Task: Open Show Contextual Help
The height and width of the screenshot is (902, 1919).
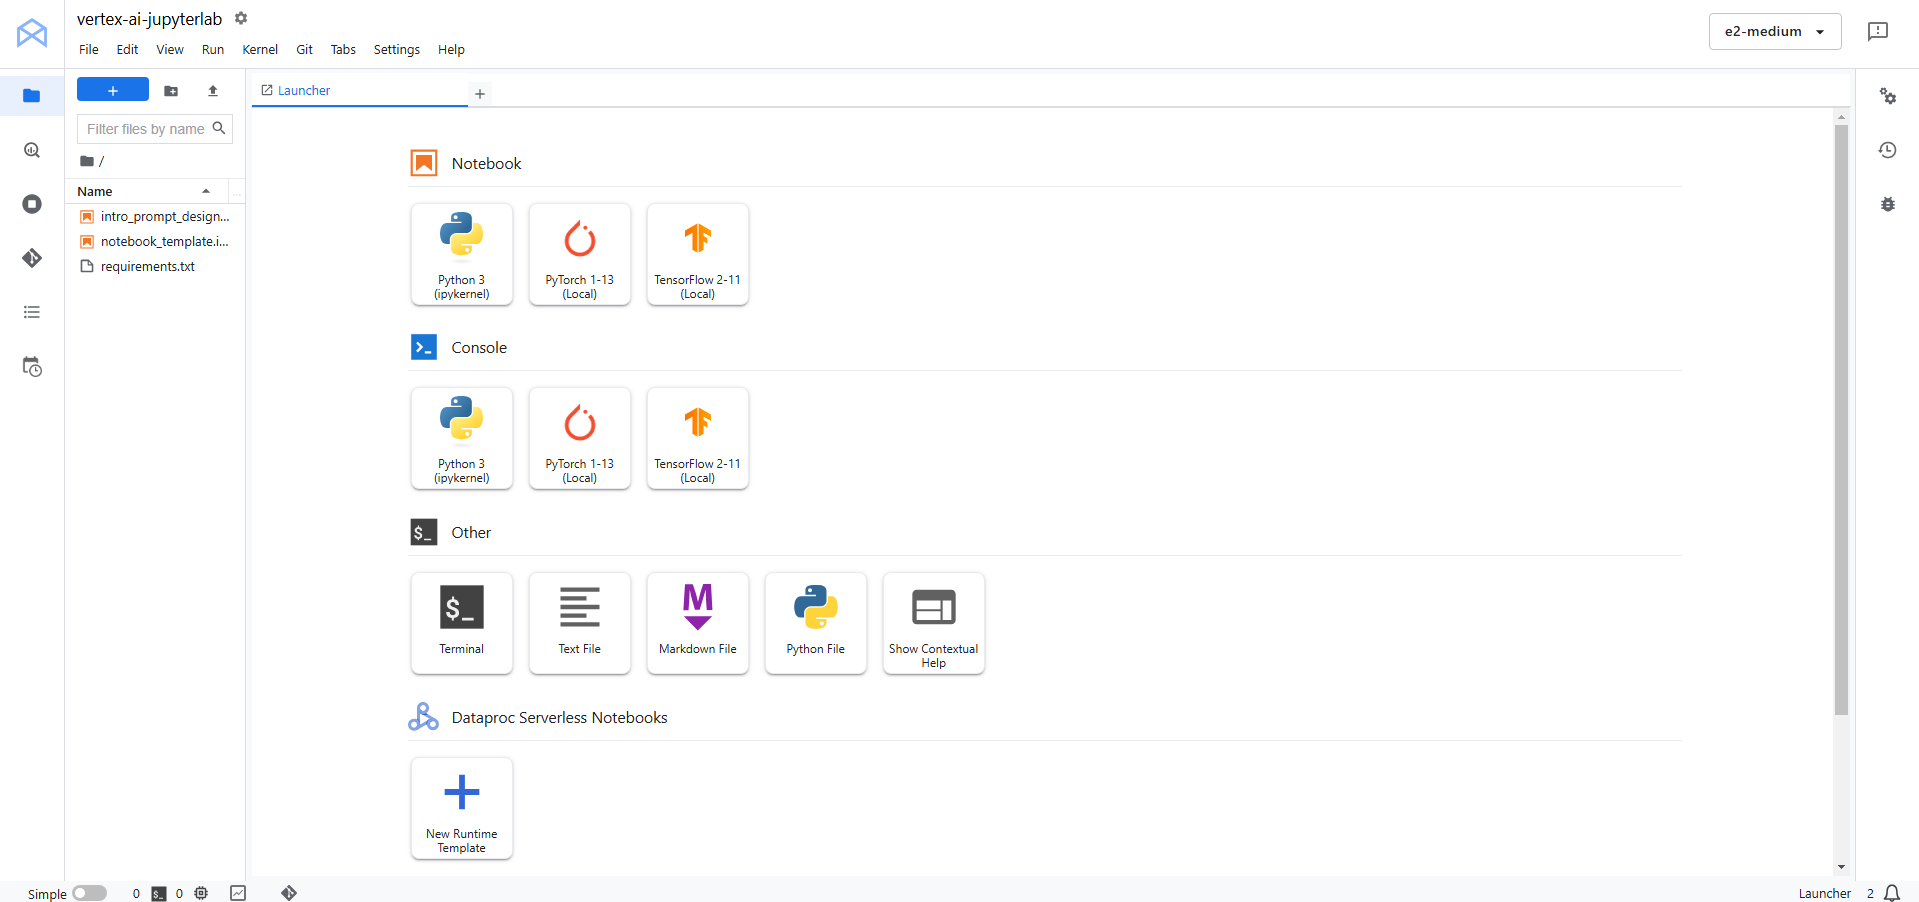Action: (933, 623)
